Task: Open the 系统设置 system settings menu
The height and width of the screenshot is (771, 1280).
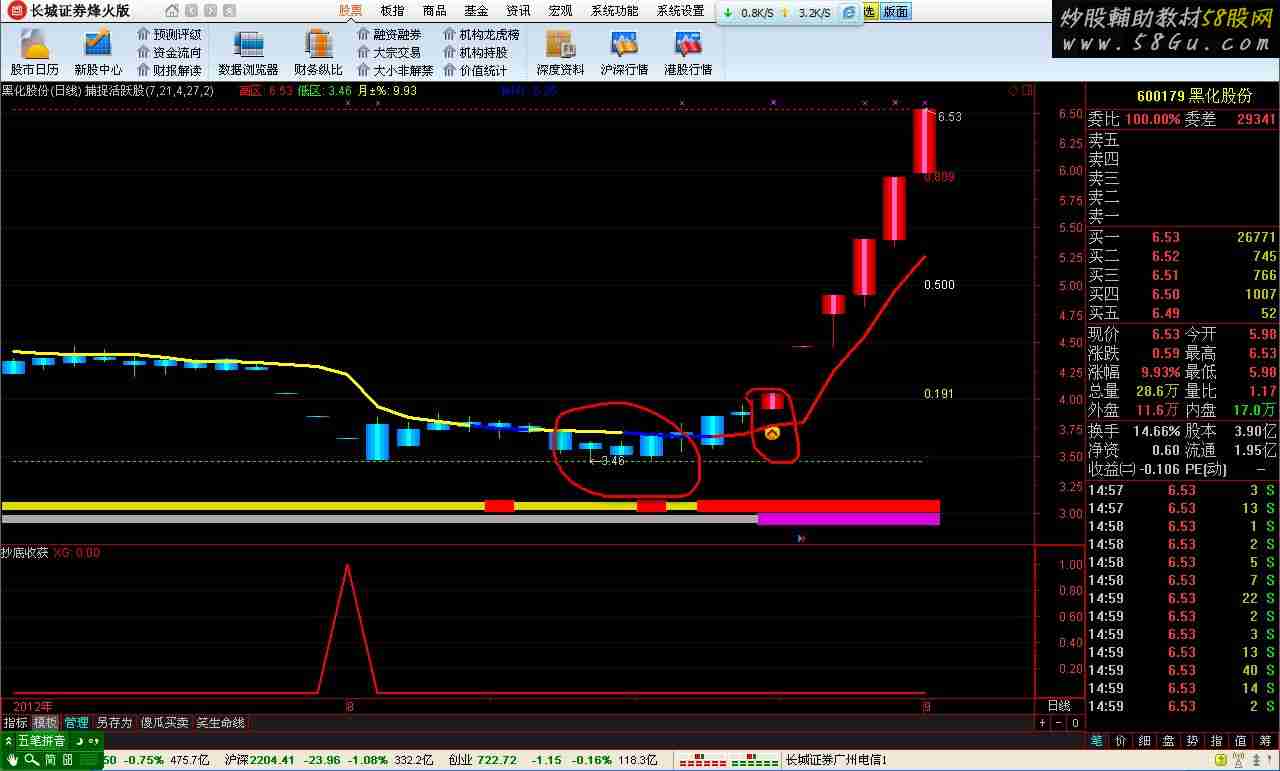Action: click(x=680, y=11)
